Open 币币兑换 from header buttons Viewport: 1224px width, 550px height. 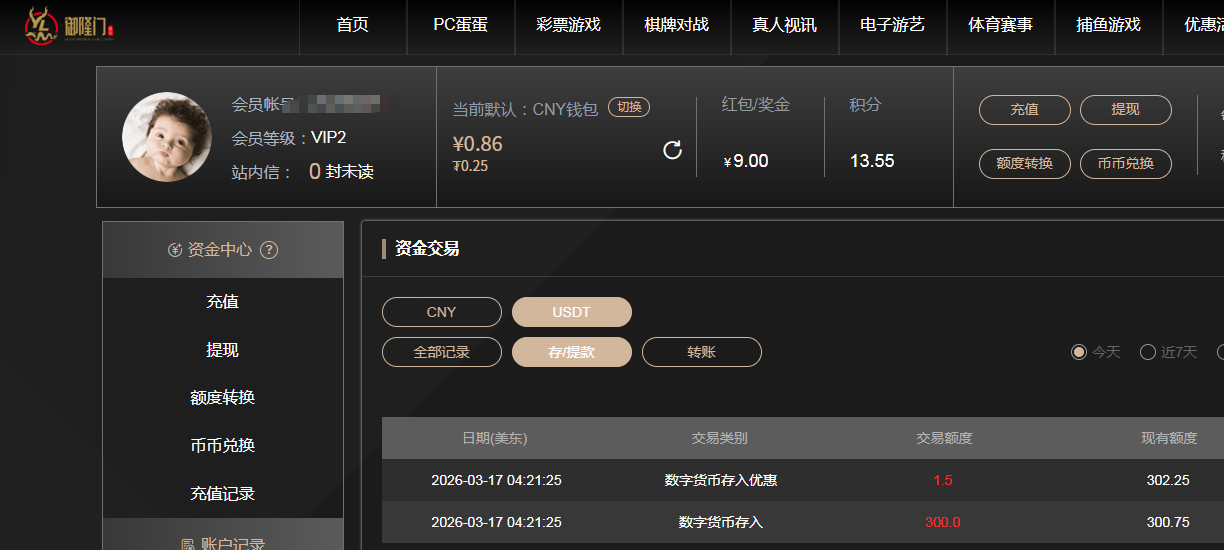click(x=1125, y=163)
